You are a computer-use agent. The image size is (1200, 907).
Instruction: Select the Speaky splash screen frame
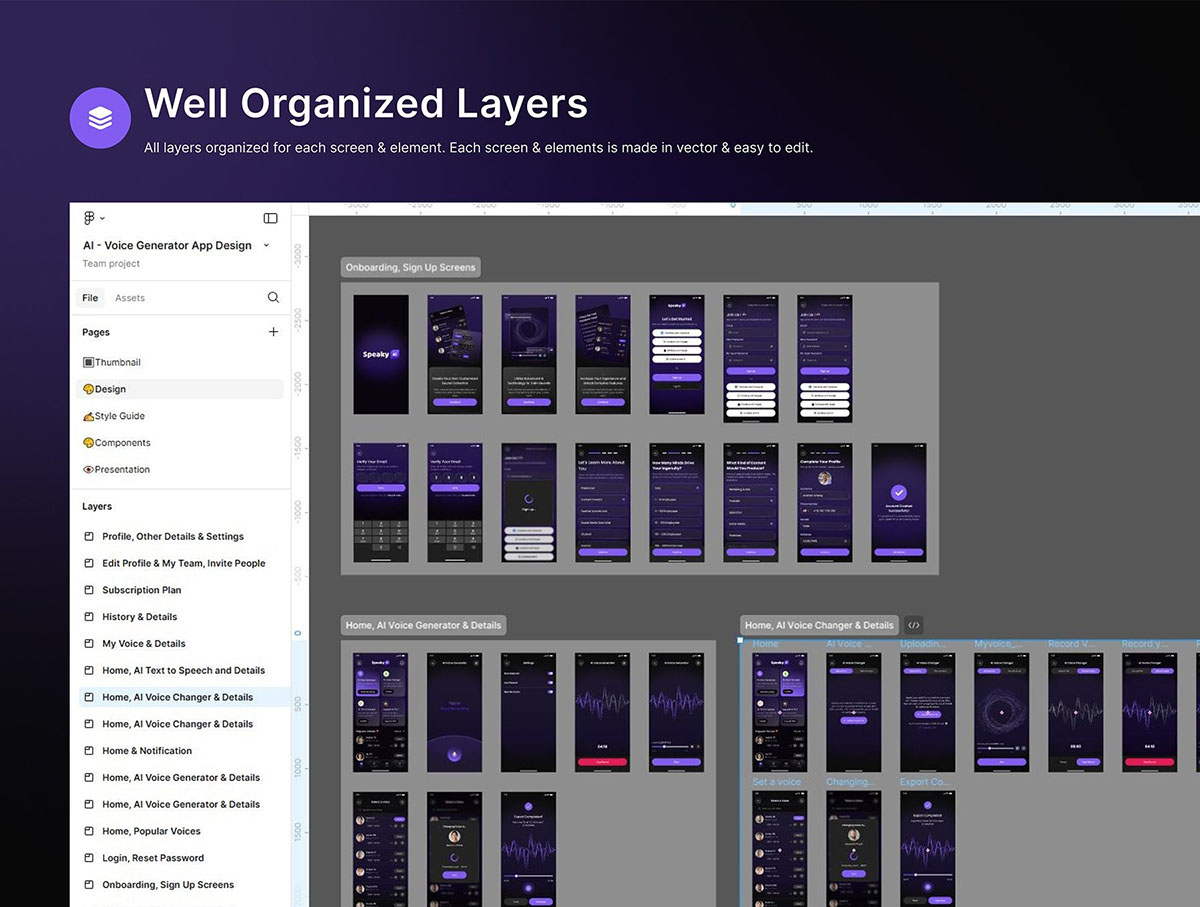[x=381, y=354]
